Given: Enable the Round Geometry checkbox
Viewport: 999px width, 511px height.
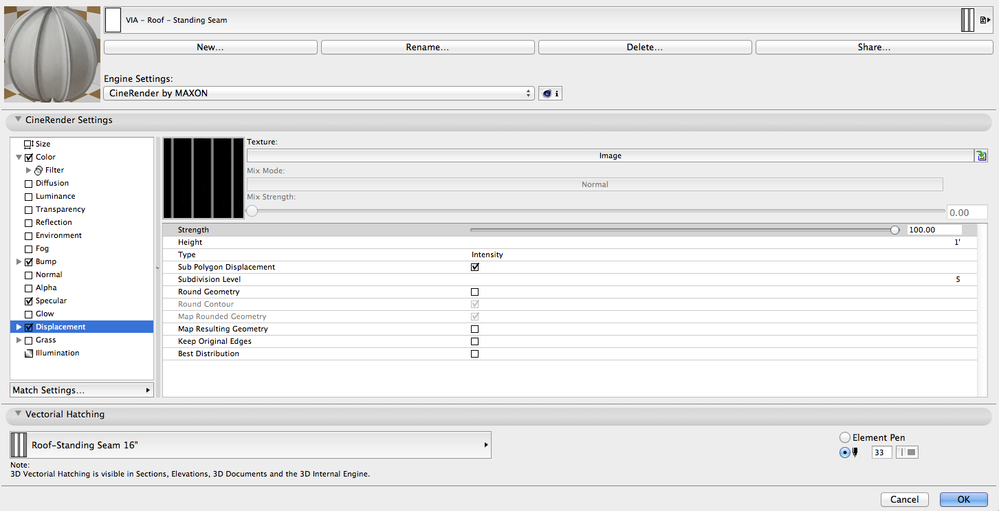Looking at the screenshot, I should pos(475,292).
